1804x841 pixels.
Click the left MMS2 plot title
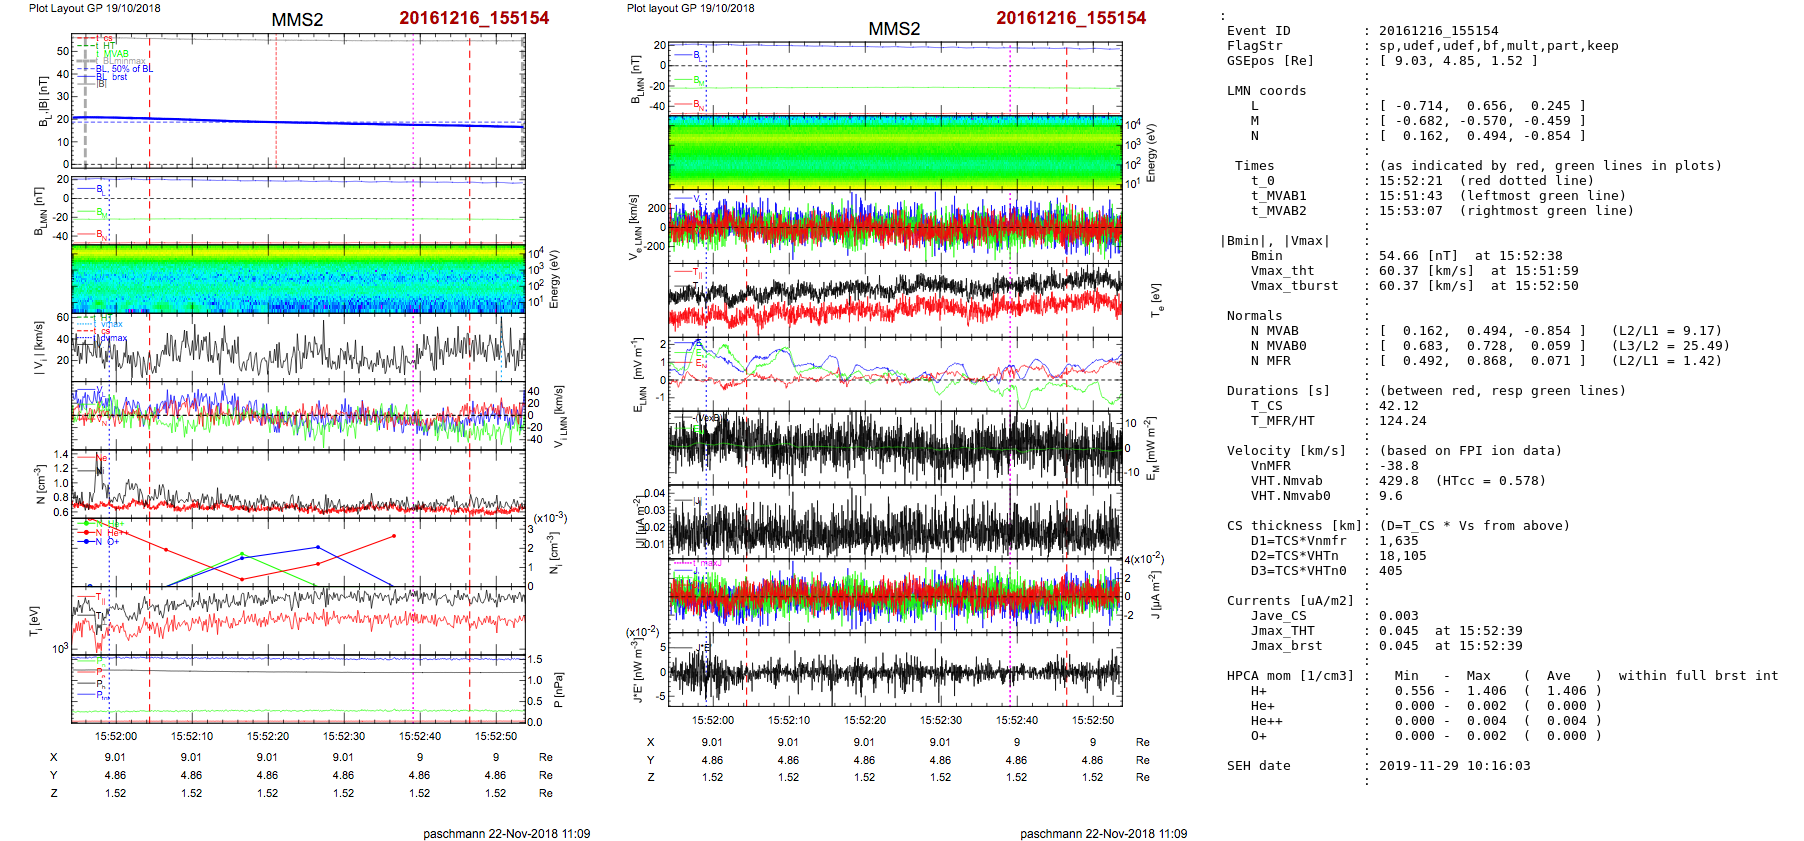297,20
